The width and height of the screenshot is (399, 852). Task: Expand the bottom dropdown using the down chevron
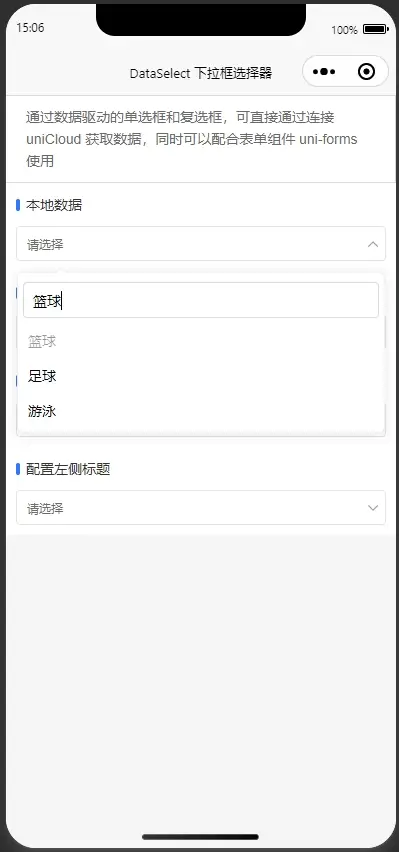click(373, 508)
